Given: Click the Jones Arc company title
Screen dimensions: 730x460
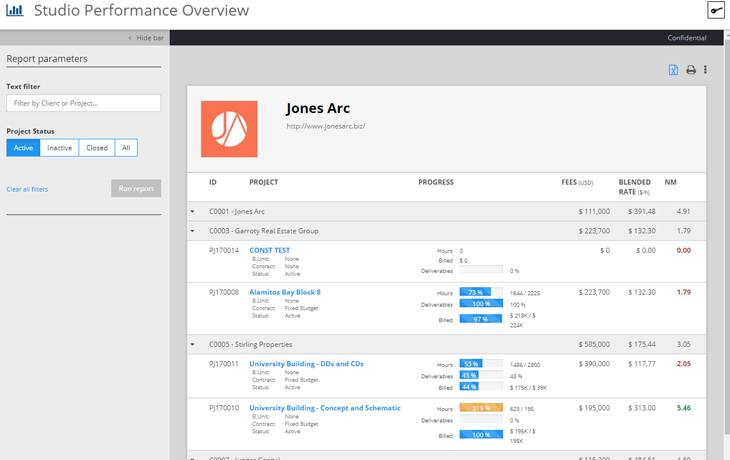Looking at the screenshot, I should click(318, 108).
